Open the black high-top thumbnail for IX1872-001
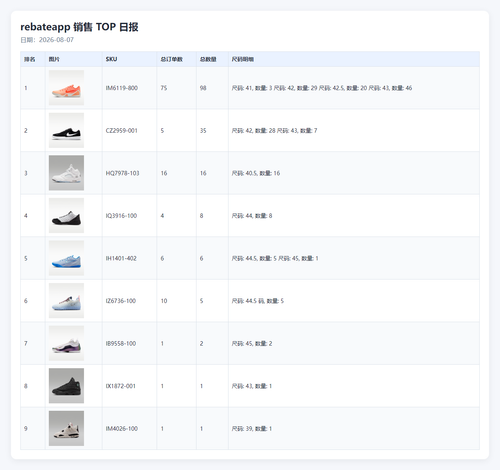This screenshot has width=500, height=470. (x=66, y=386)
